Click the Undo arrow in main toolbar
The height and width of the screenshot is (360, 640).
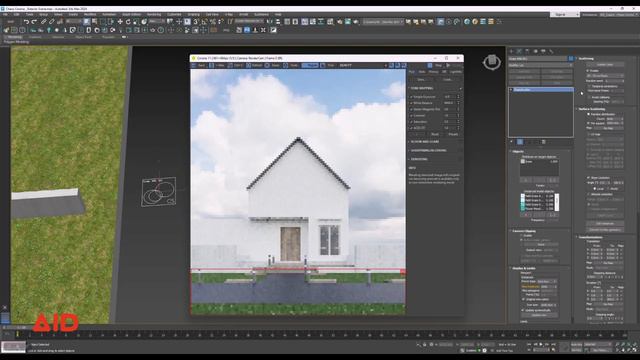tap(27, 21)
